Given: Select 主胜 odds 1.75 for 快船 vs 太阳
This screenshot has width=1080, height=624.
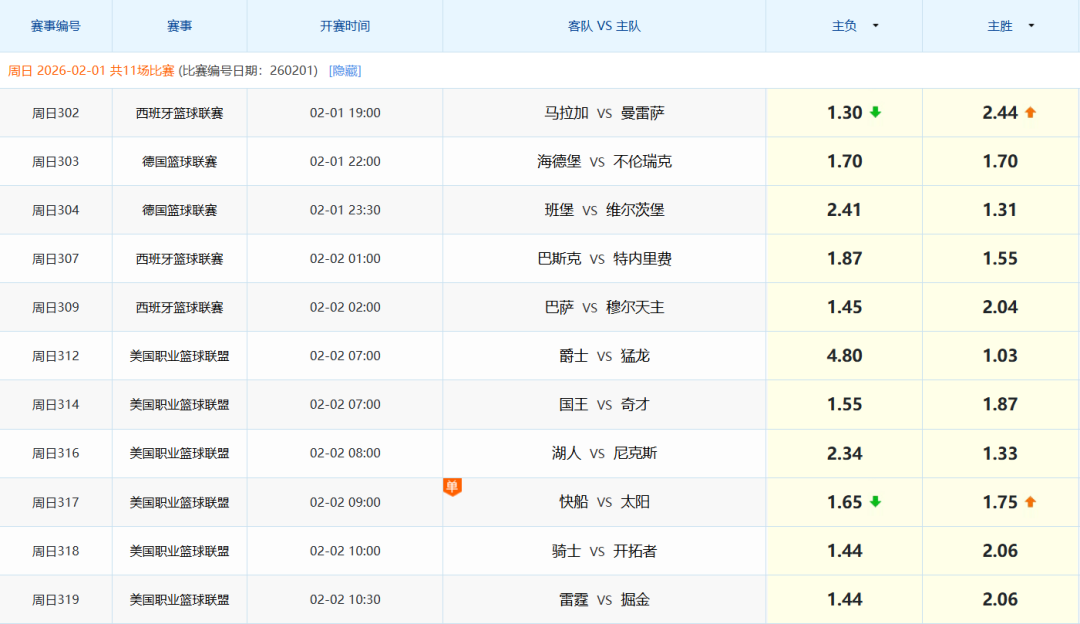Looking at the screenshot, I should [1000, 502].
